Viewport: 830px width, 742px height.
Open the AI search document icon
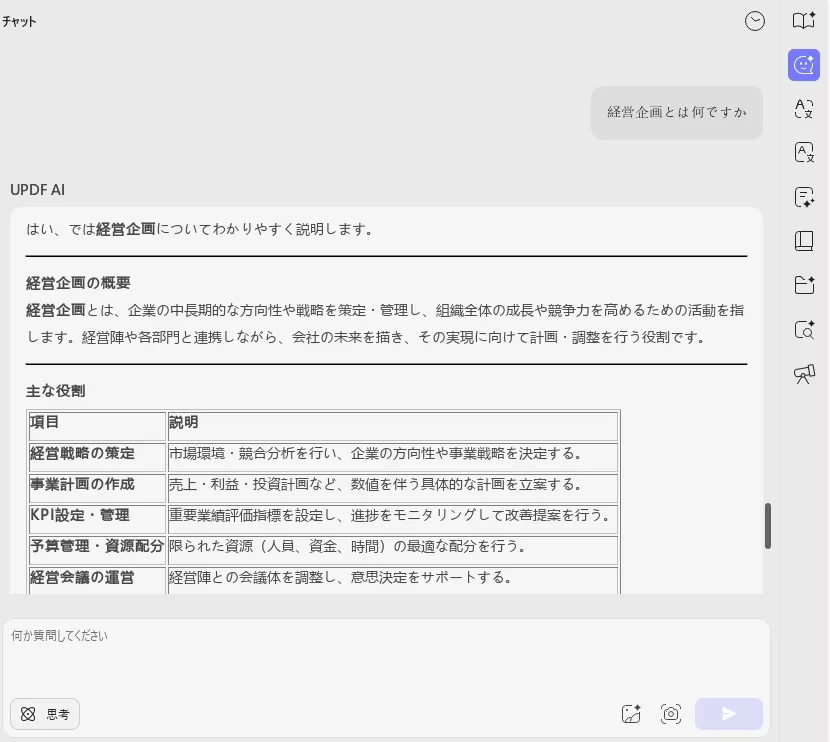[804, 329]
